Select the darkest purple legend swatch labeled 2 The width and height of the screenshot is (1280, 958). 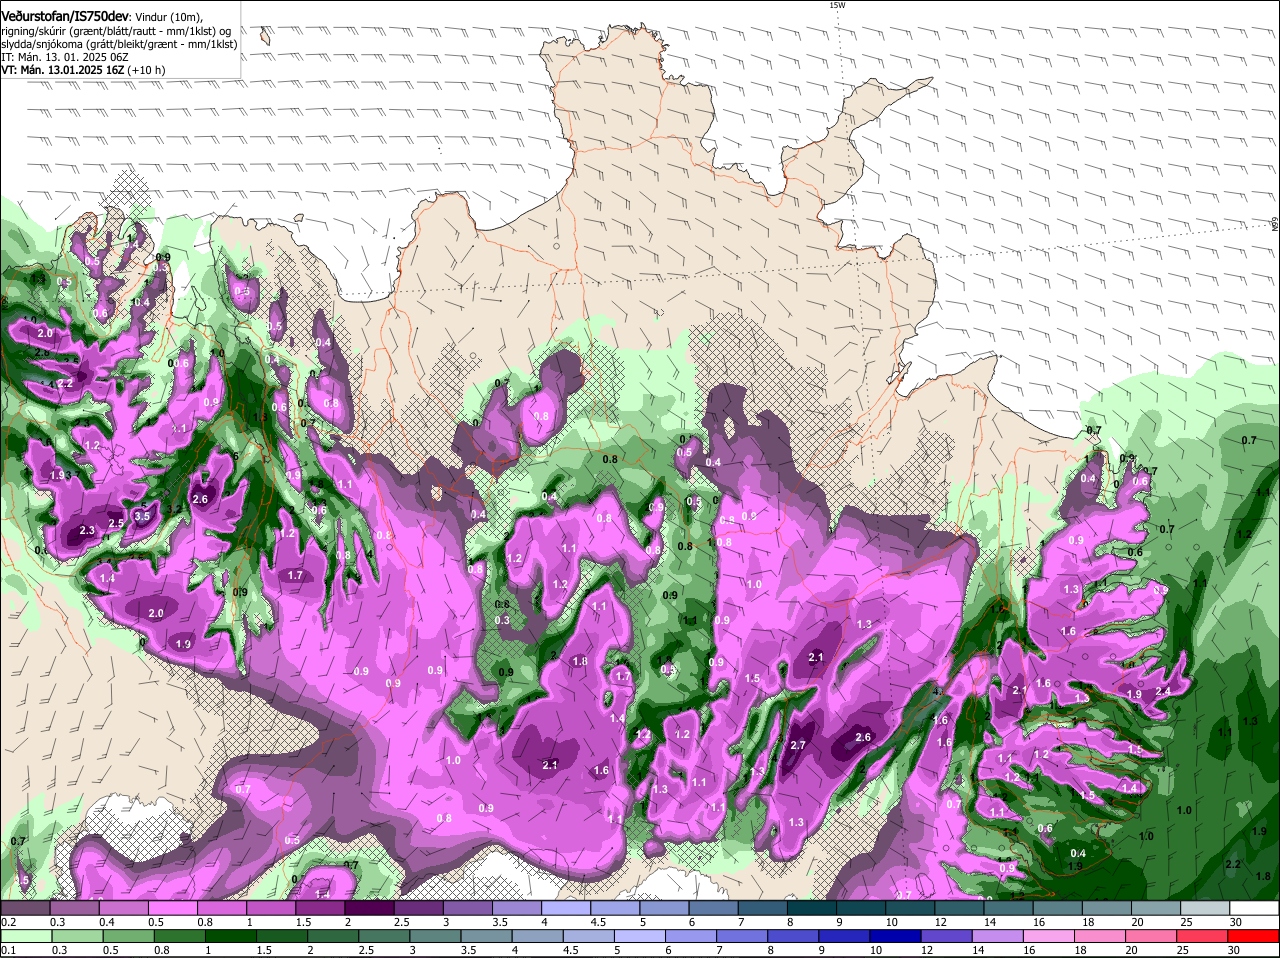[x=369, y=907]
